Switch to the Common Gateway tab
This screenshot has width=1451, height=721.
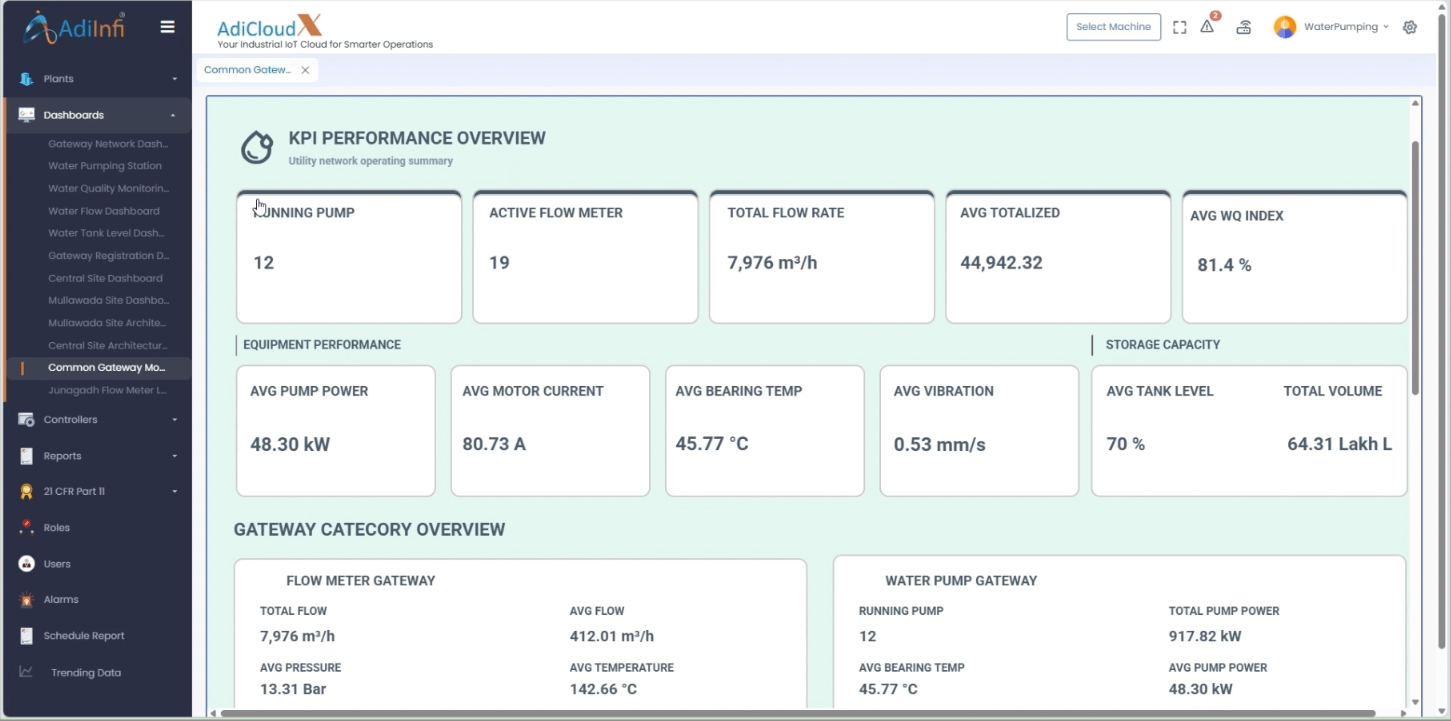pyautogui.click(x=247, y=70)
